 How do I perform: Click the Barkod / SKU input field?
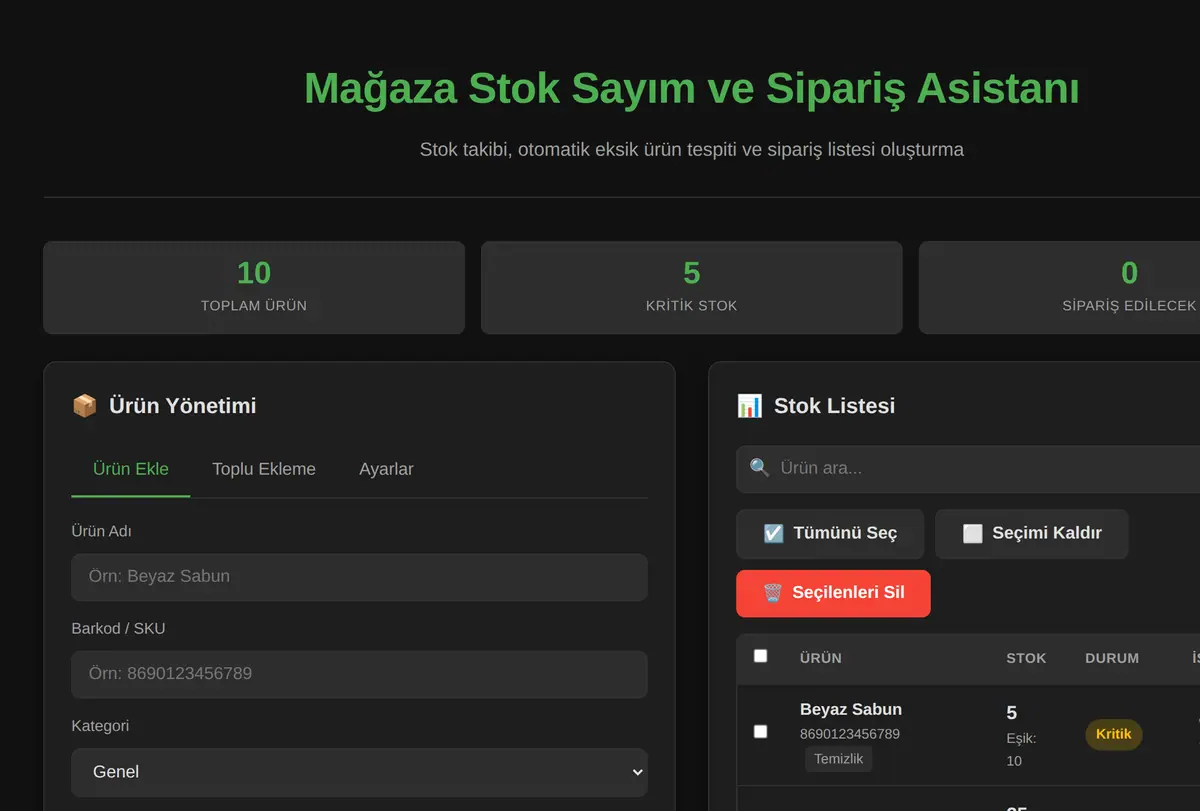coord(359,674)
